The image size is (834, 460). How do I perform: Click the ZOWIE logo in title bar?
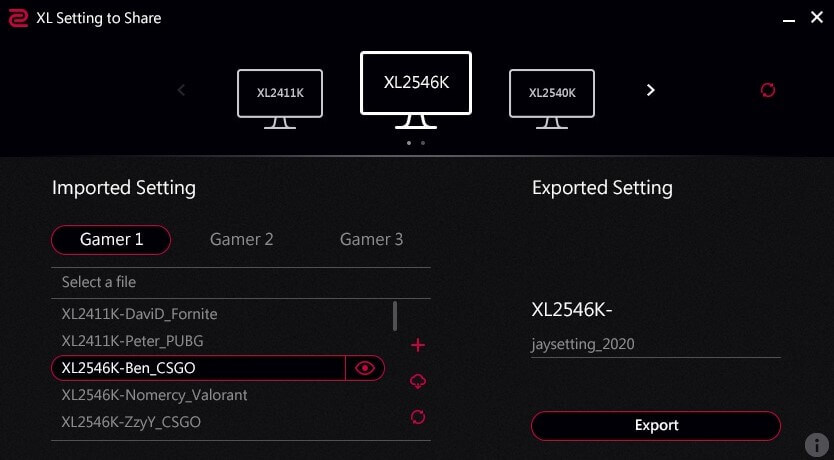point(17,18)
